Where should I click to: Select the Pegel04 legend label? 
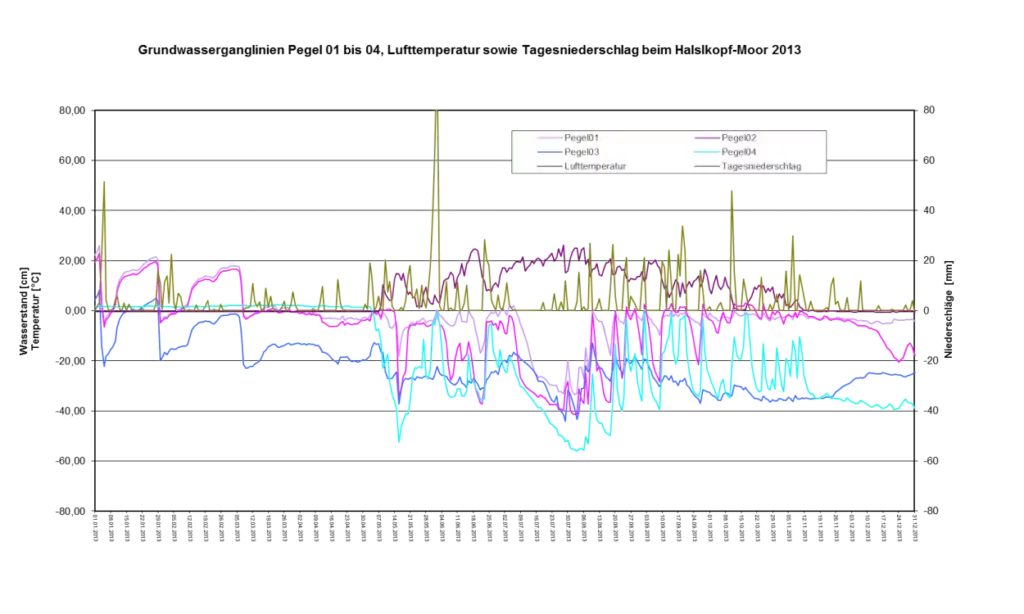[738, 152]
